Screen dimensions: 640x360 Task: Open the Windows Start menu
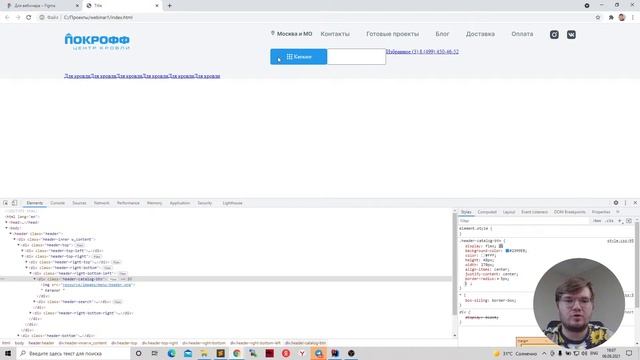pyautogui.click(x=8, y=353)
